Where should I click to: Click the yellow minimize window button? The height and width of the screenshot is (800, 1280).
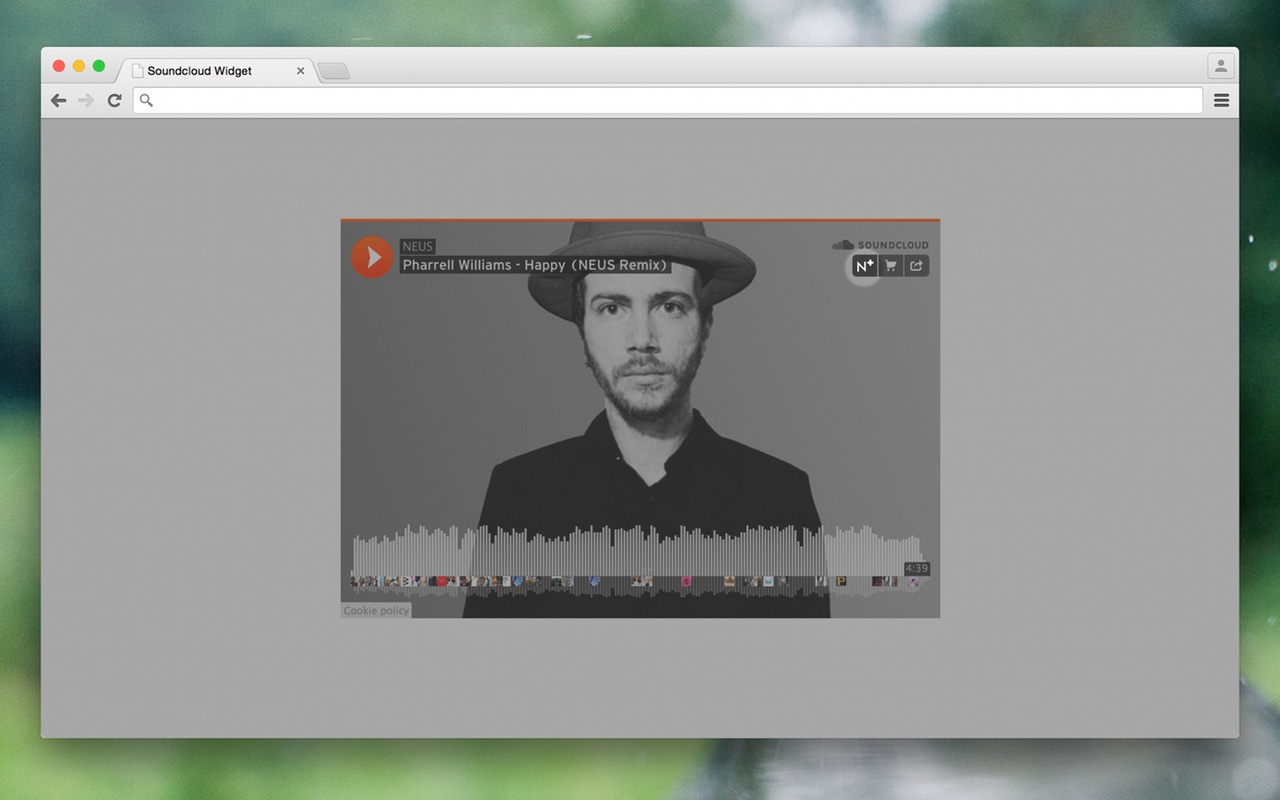click(79, 66)
